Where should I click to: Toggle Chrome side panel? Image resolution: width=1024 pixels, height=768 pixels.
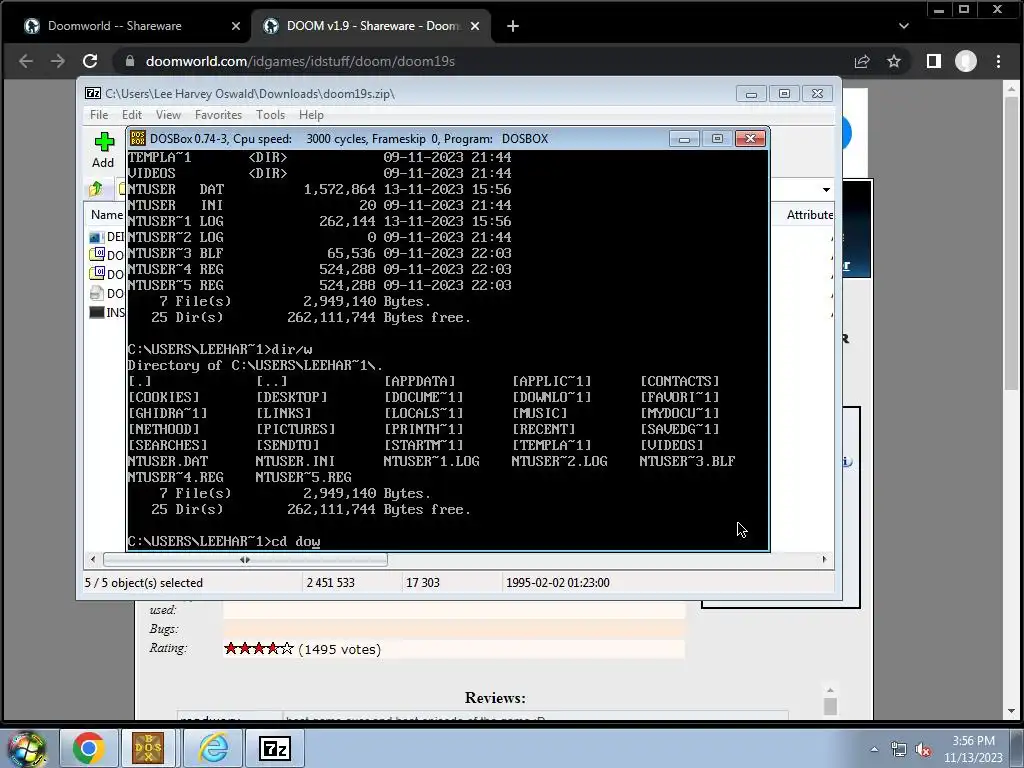934,61
